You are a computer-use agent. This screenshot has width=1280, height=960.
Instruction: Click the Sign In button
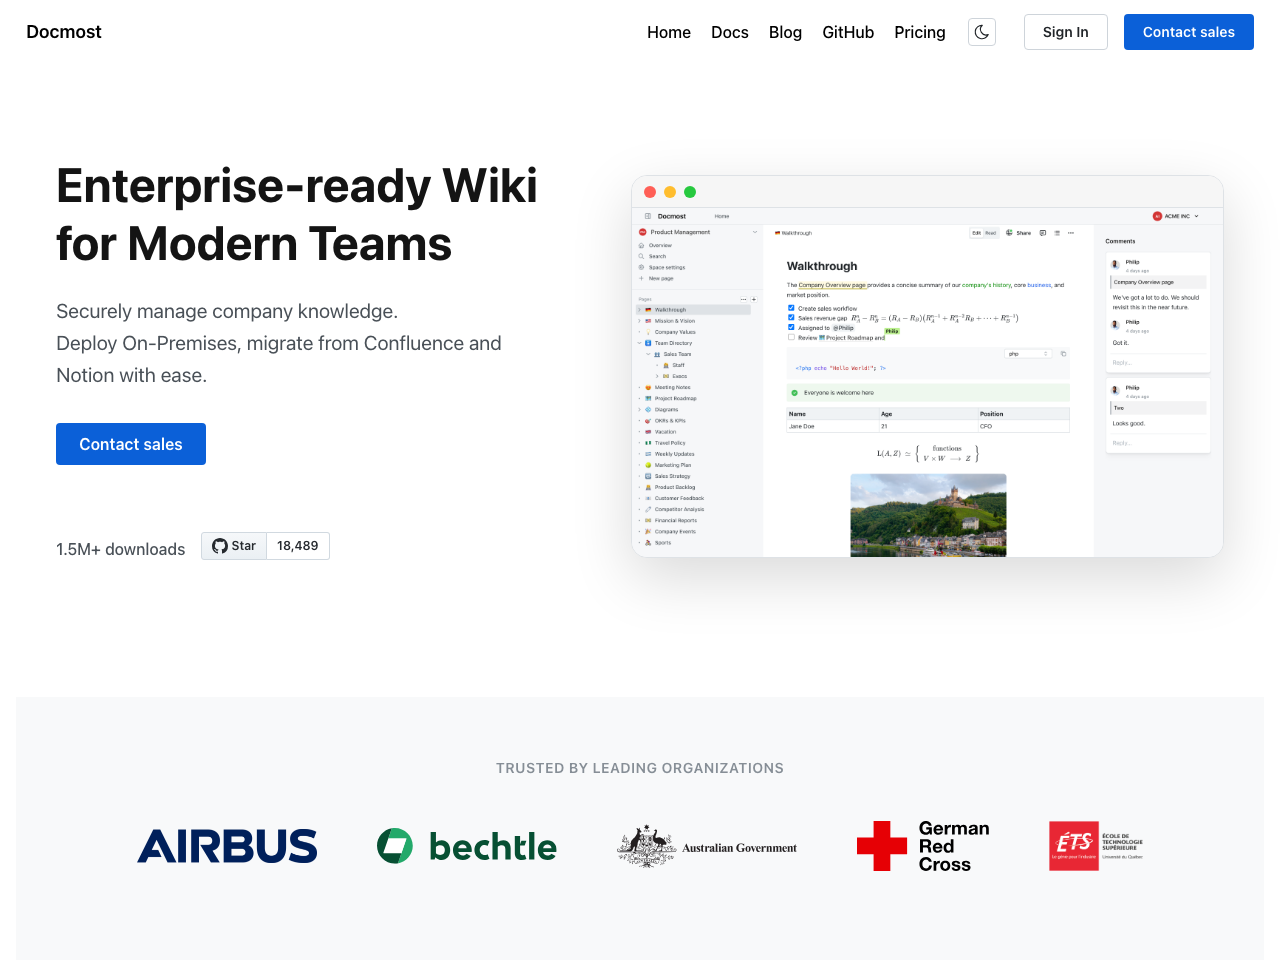(1065, 32)
